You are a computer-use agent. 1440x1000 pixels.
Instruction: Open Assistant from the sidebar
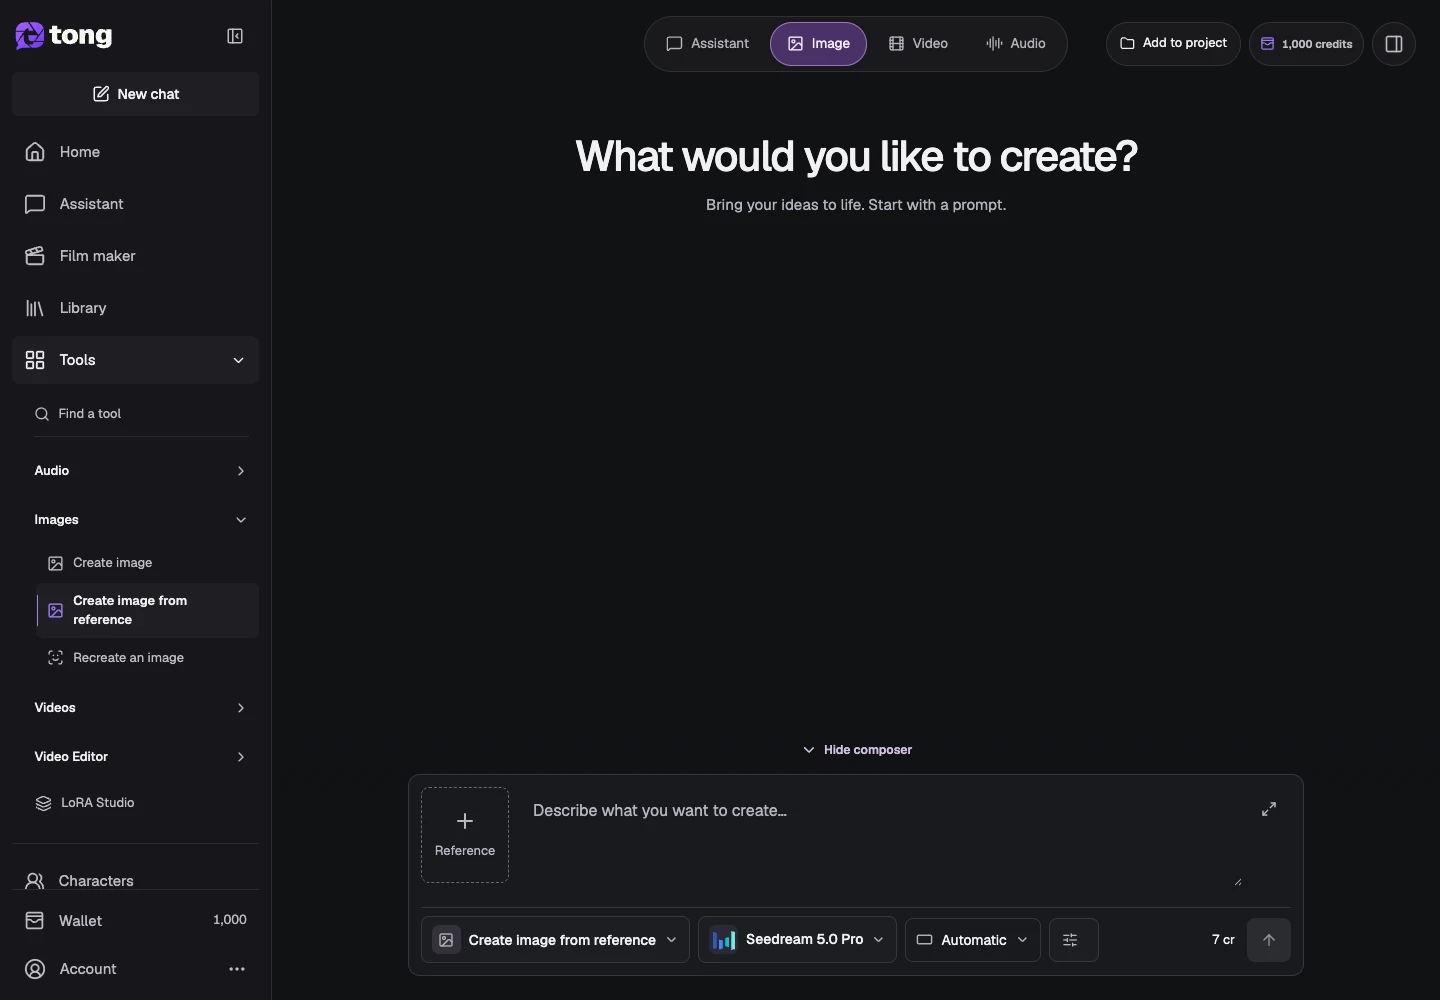pyautogui.click(x=136, y=204)
